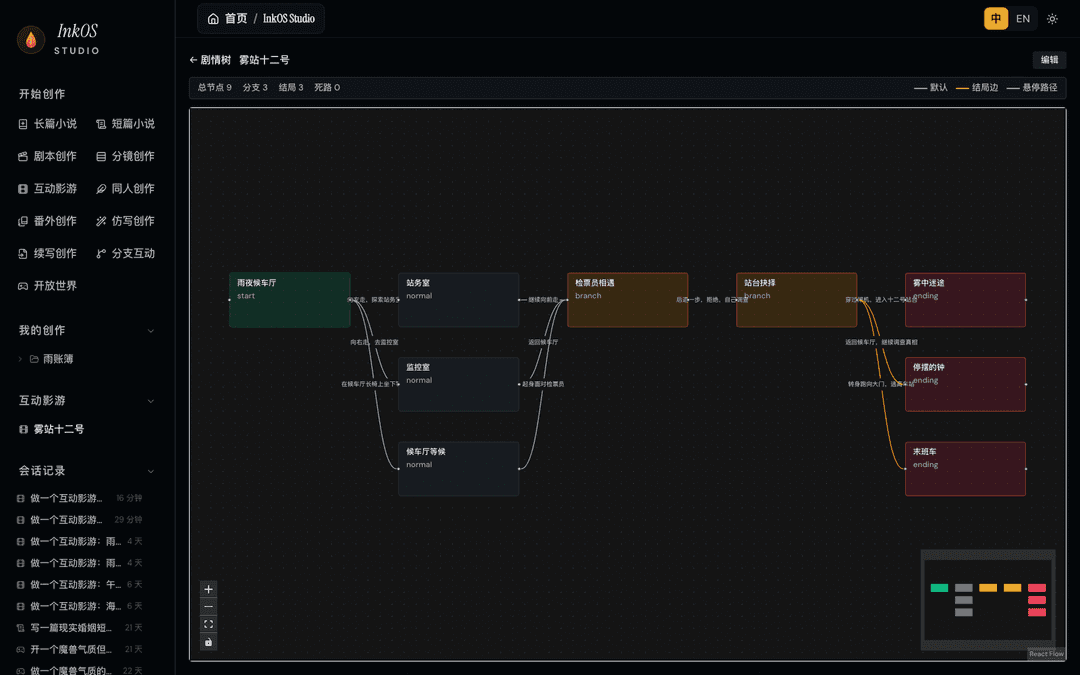The width and height of the screenshot is (1080, 675).
Task: Select the 停摆的钟 ending node
Action: [965, 384]
